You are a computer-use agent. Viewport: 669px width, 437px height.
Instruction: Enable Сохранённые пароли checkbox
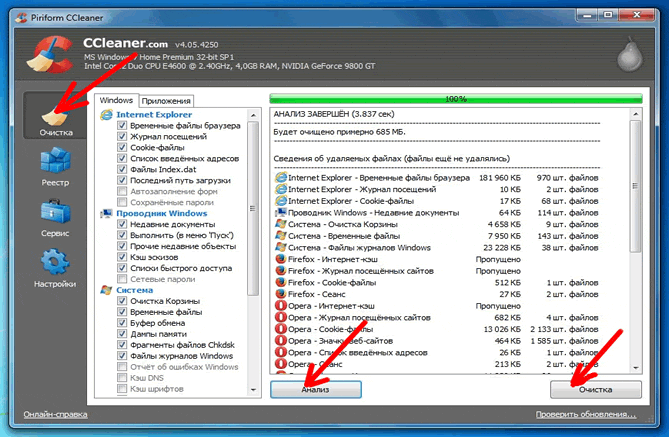coord(122,202)
